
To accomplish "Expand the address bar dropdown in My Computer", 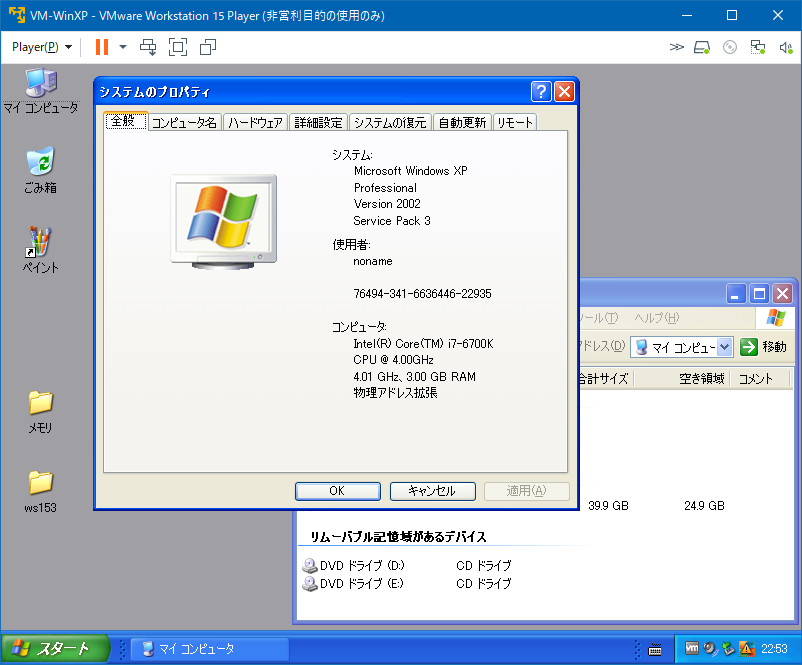I will 724,347.
